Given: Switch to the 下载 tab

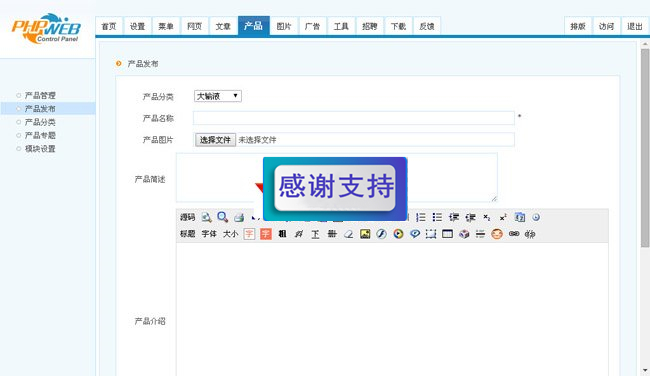Looking at the screenshot, I should (398, 27).
